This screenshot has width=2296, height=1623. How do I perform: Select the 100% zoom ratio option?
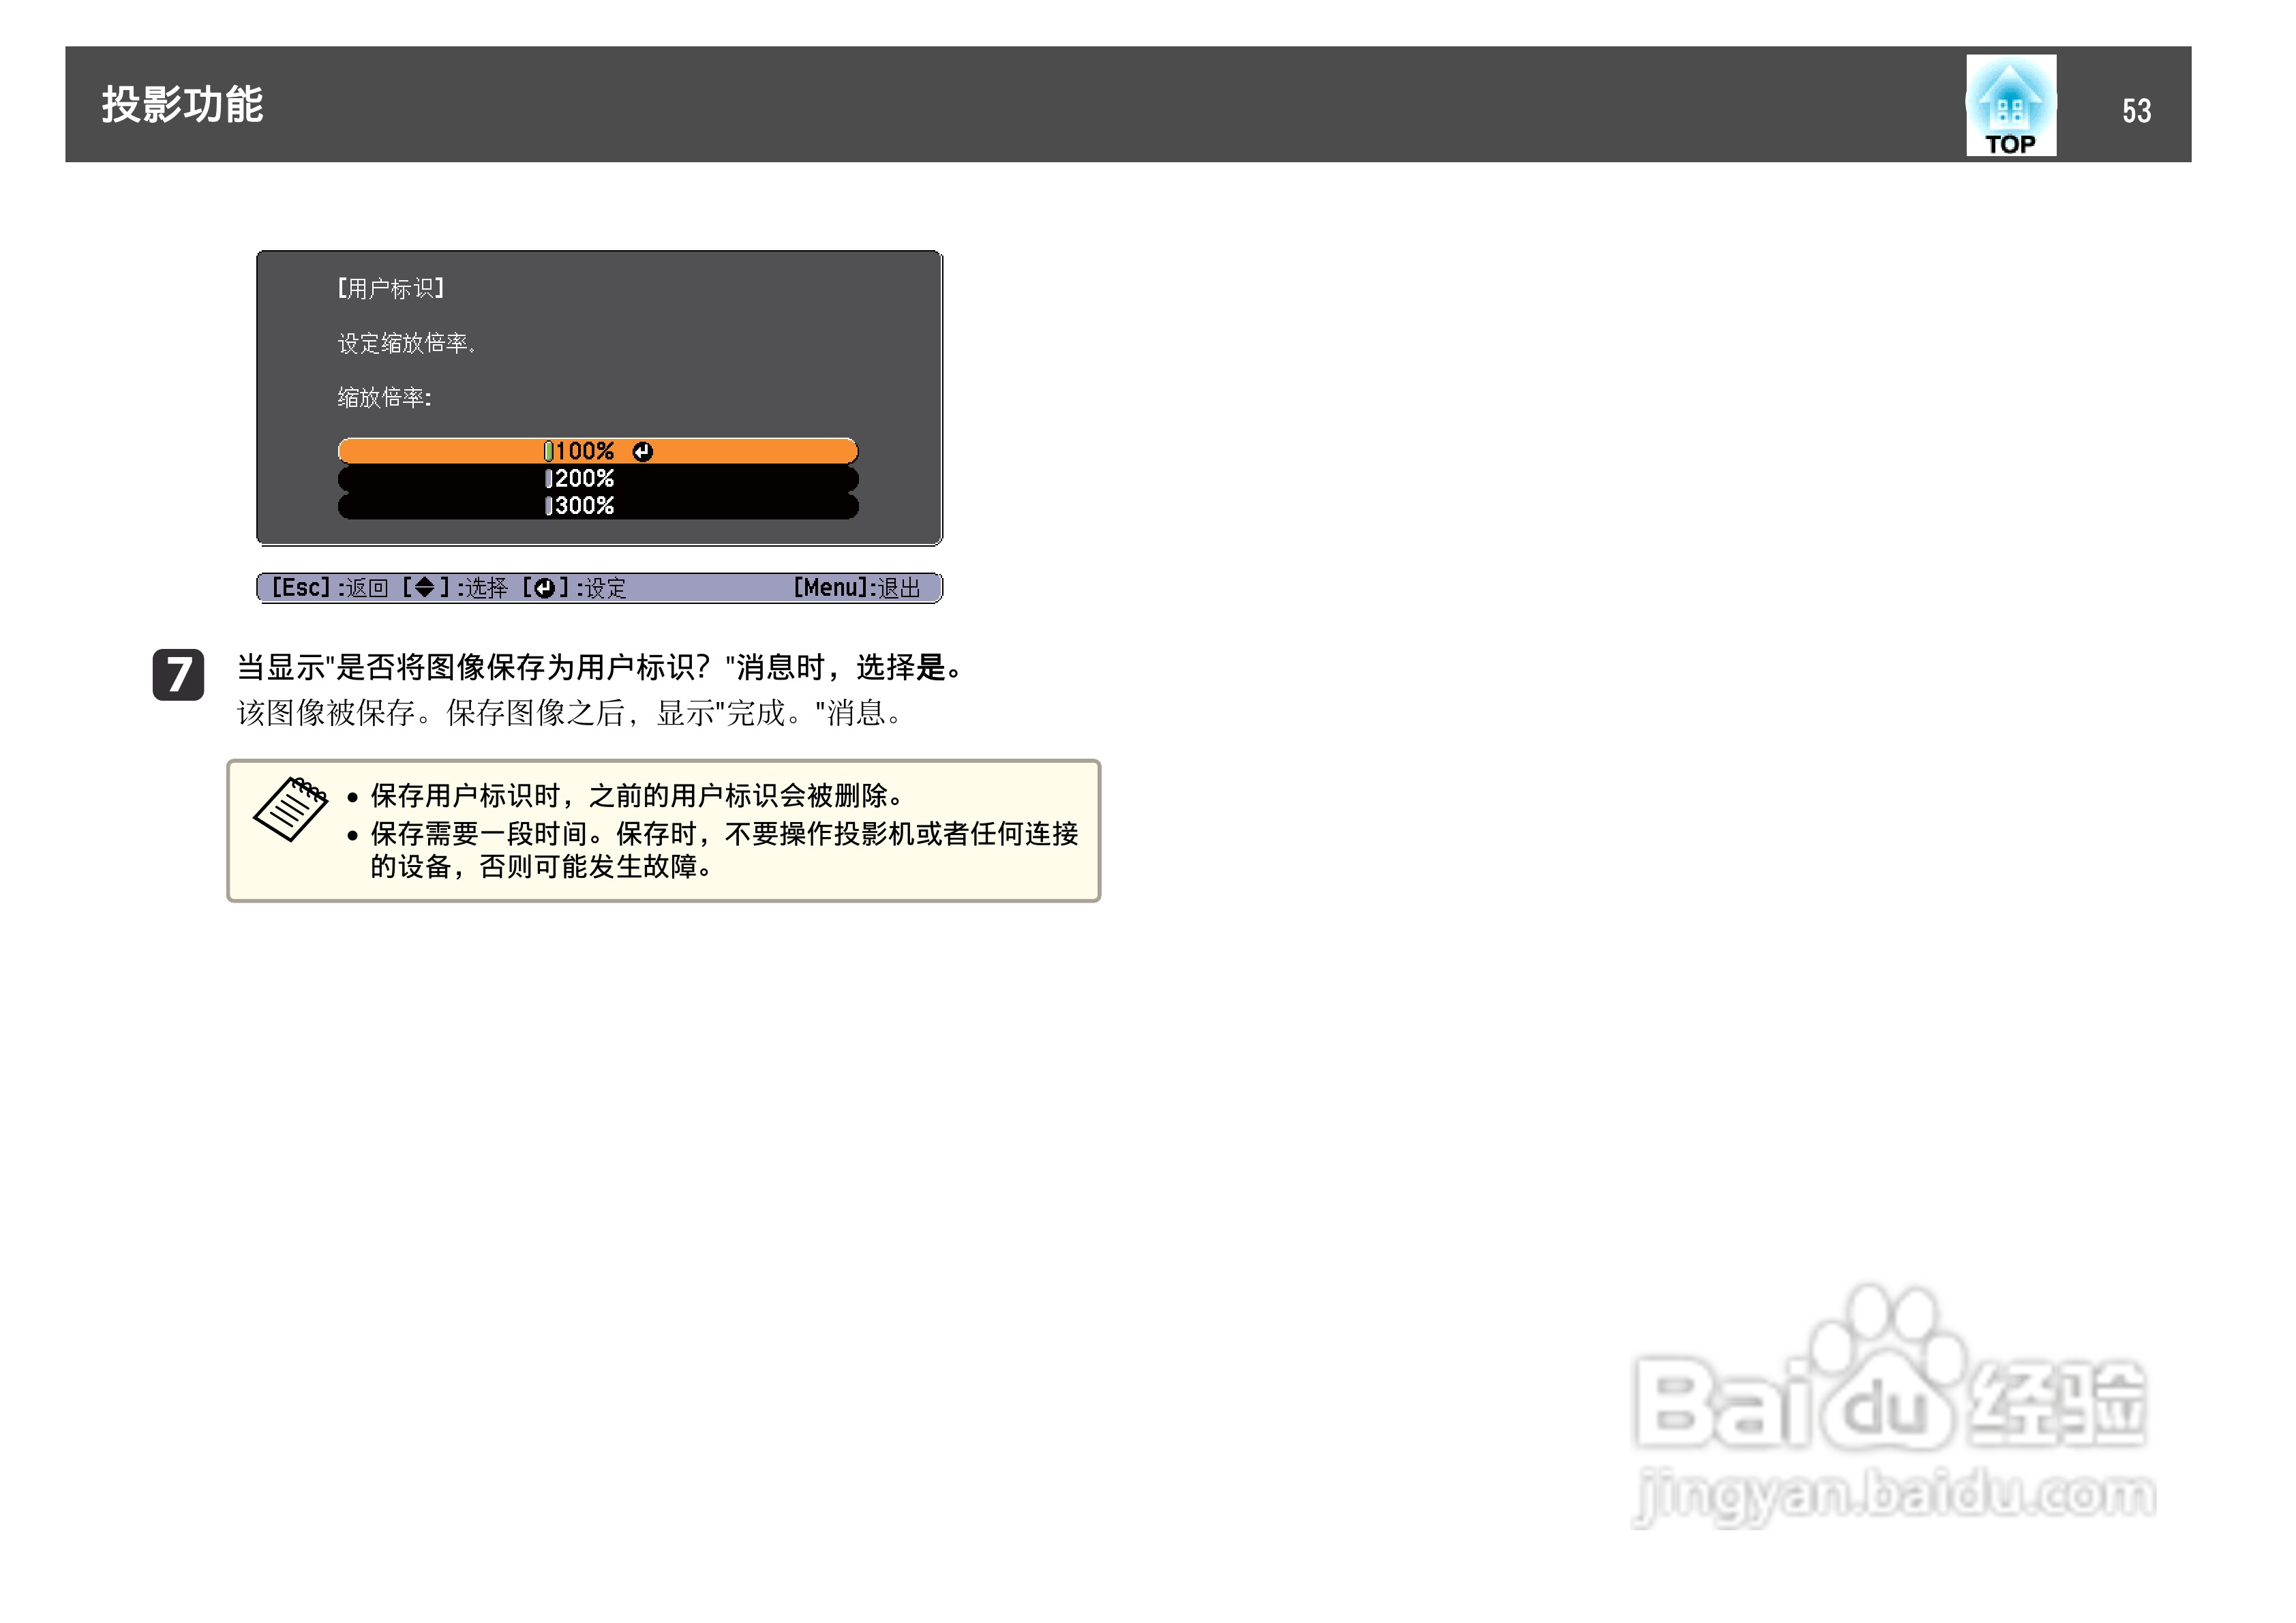(x=585, y=451)
